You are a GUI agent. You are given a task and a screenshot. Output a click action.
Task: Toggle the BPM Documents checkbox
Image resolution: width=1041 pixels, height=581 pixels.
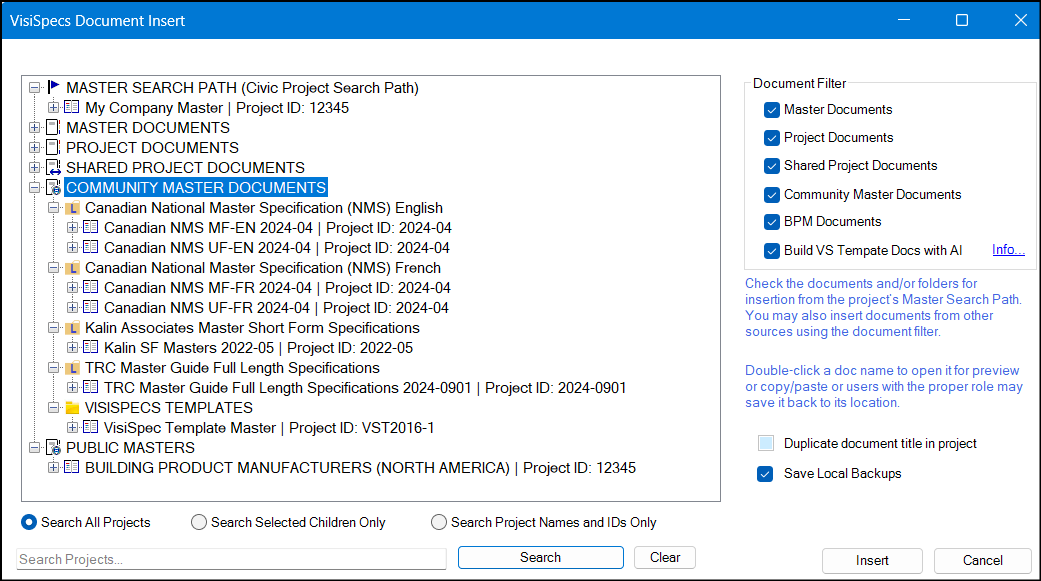tap(771, 222)
